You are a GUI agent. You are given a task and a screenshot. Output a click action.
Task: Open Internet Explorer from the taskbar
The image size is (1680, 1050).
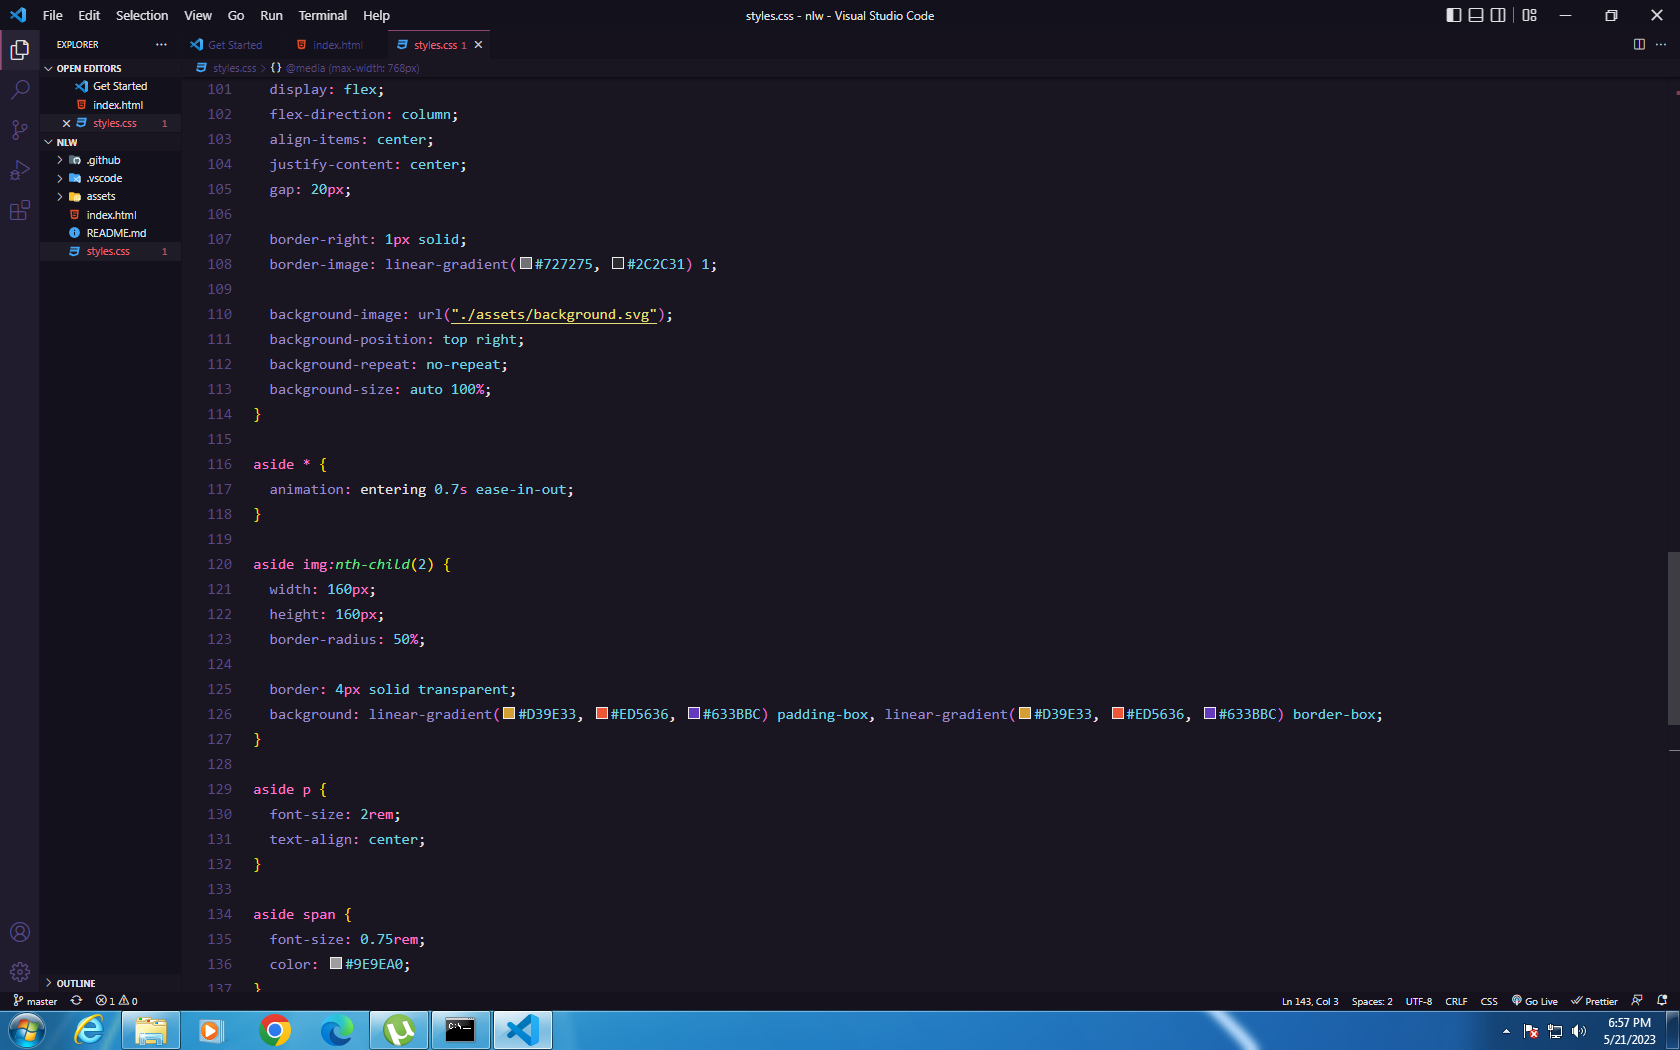click(x=90, y=1030)
